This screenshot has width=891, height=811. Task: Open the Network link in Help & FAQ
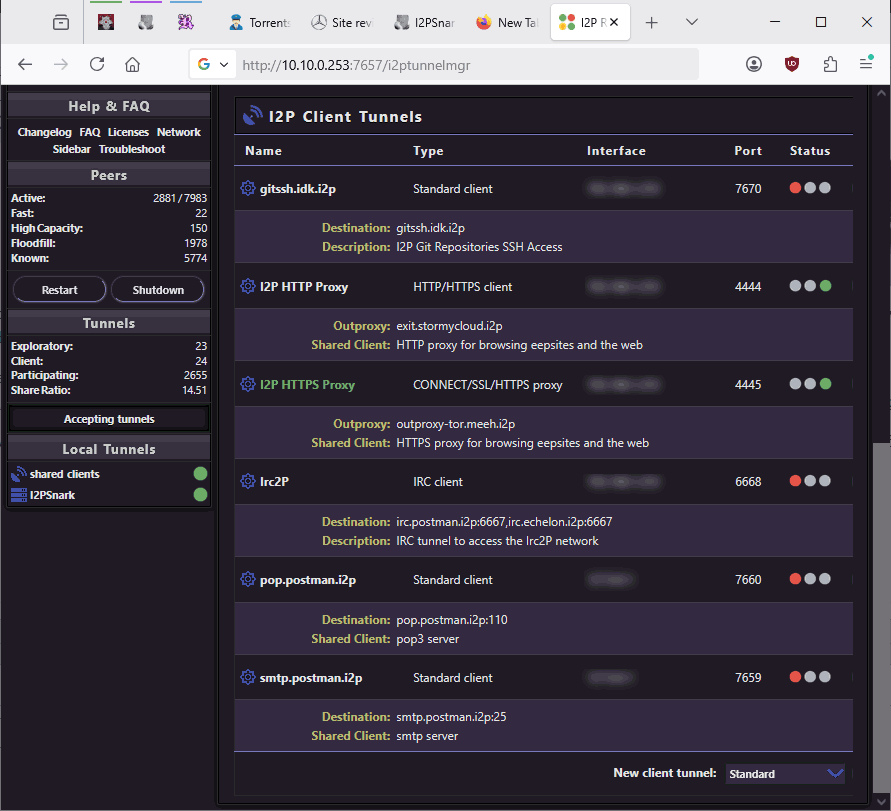(178, 132)
